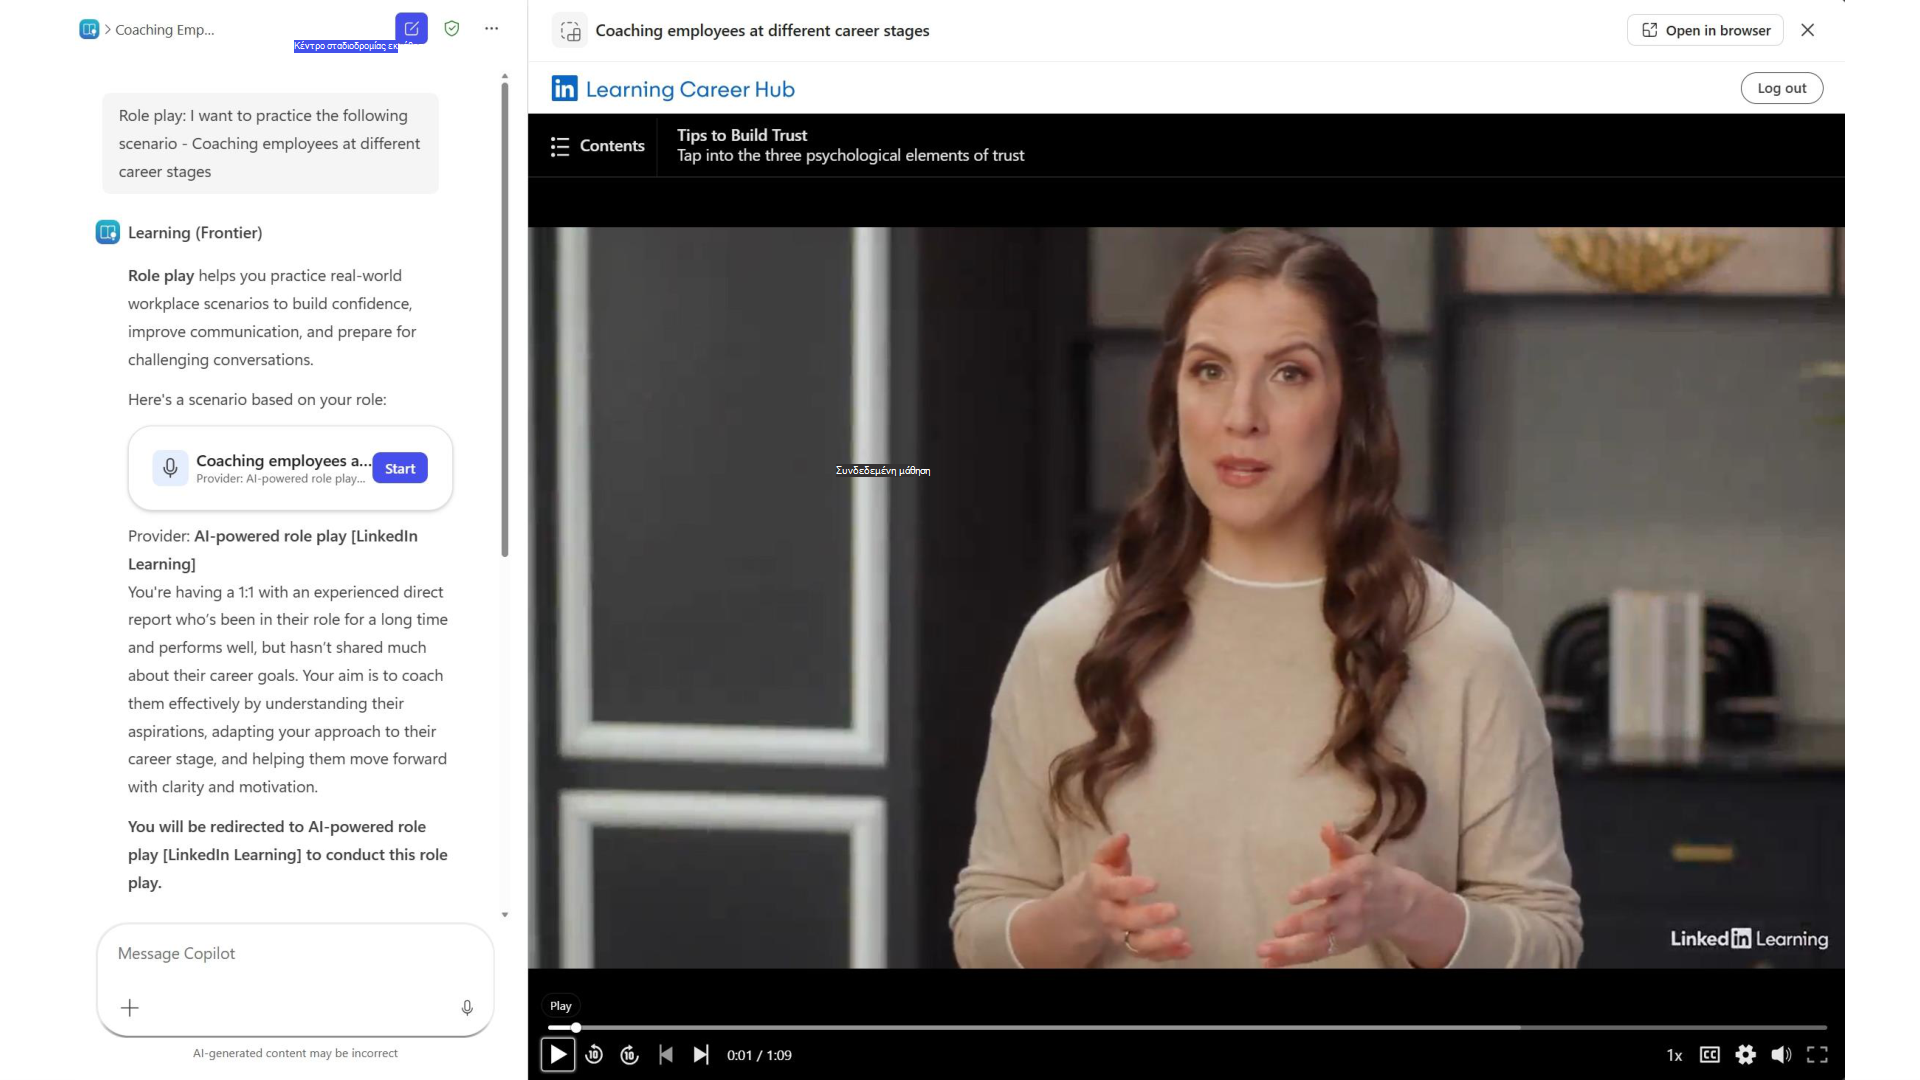Open video settings gear

coord(1746,1054)
